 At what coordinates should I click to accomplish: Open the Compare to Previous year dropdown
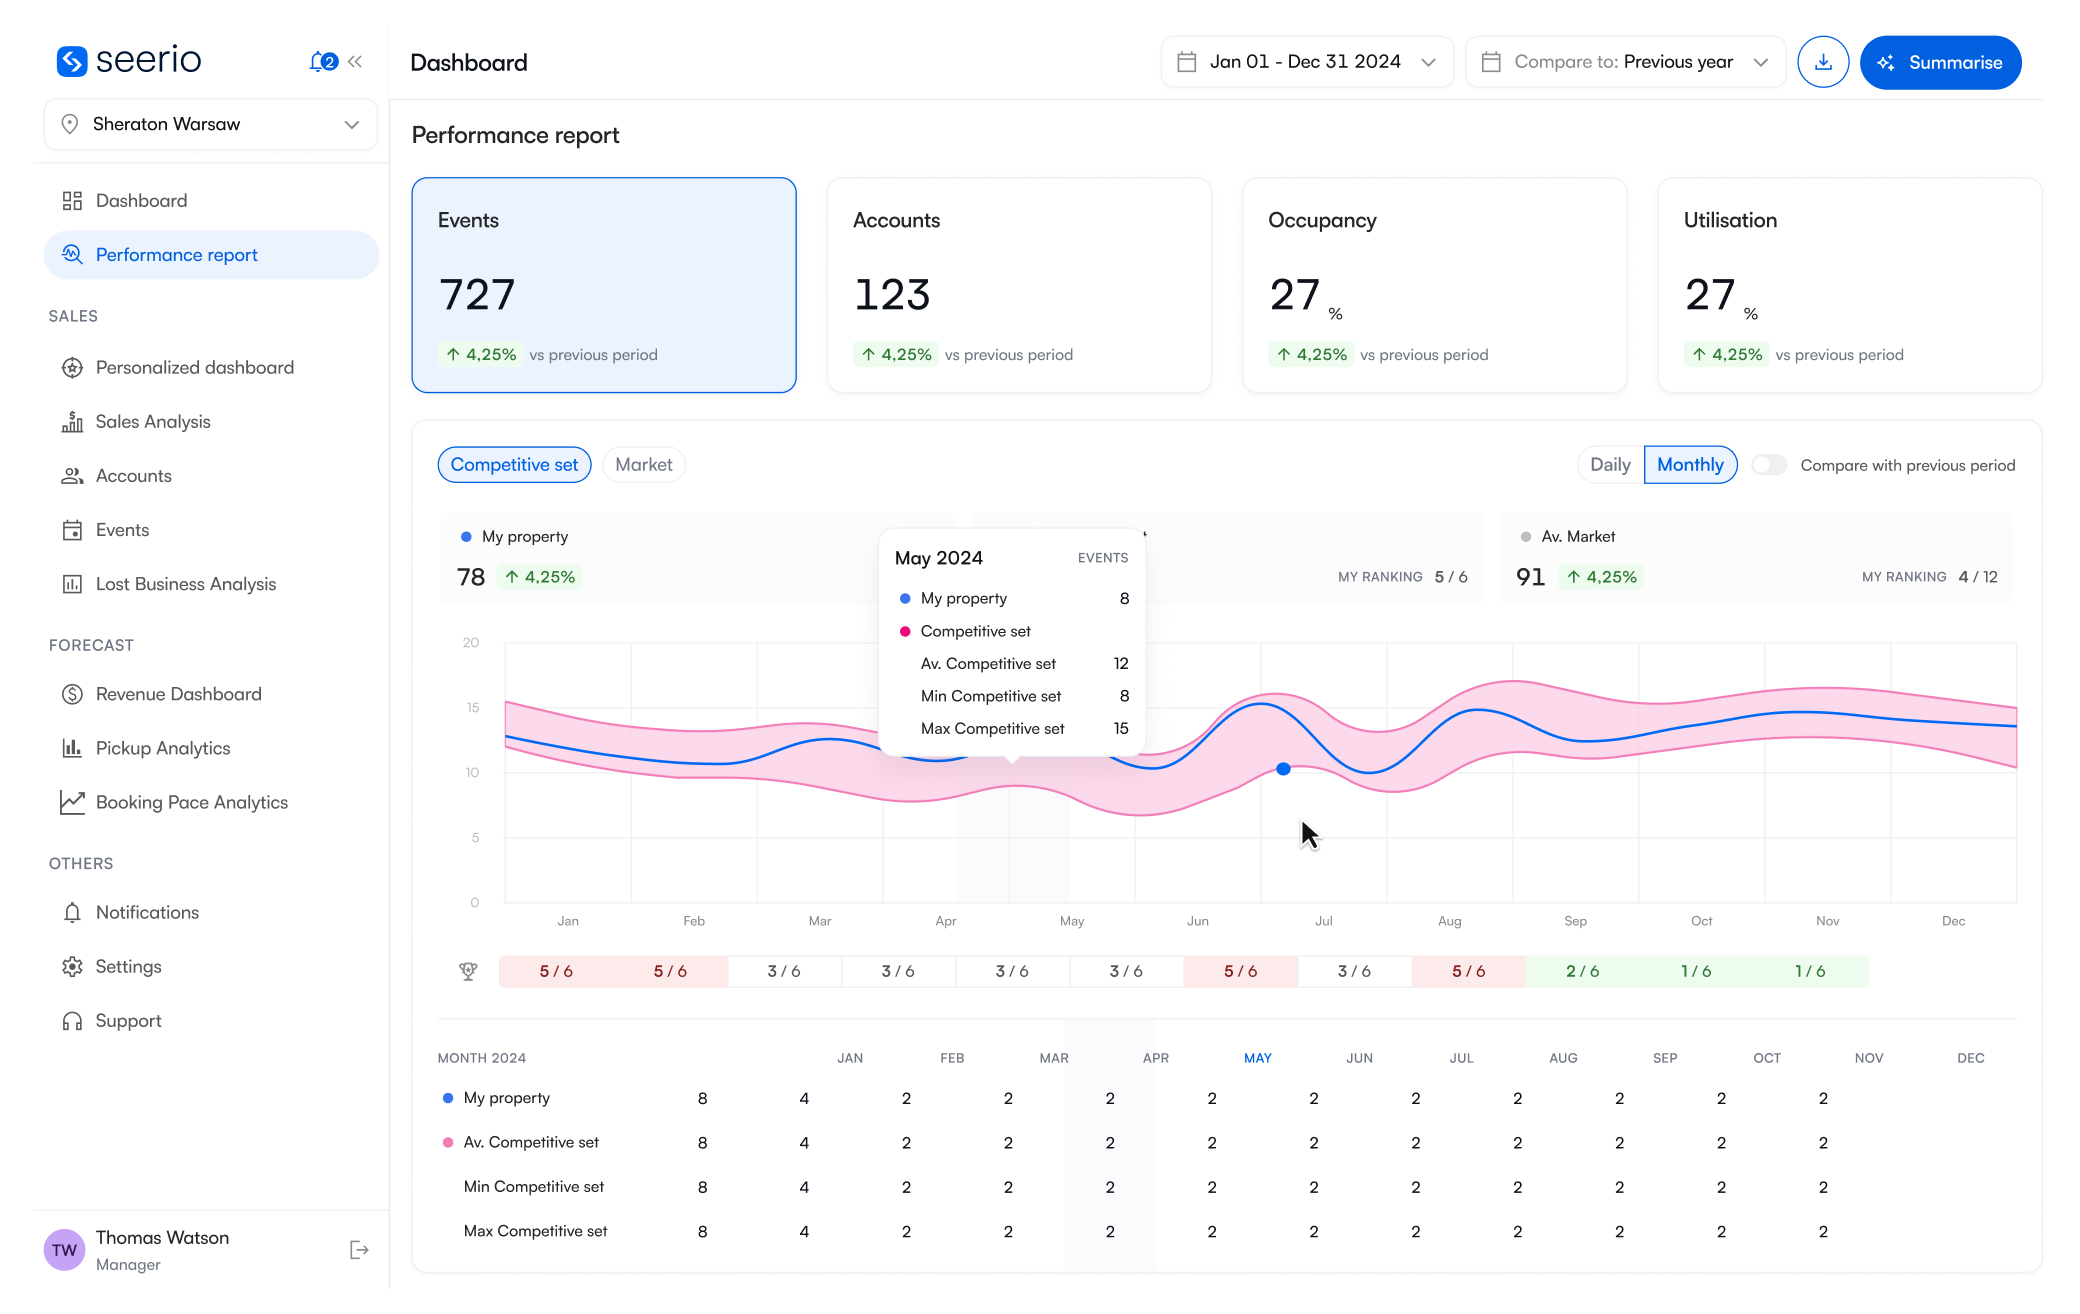pyautogui.click(x=1624, y=61)
